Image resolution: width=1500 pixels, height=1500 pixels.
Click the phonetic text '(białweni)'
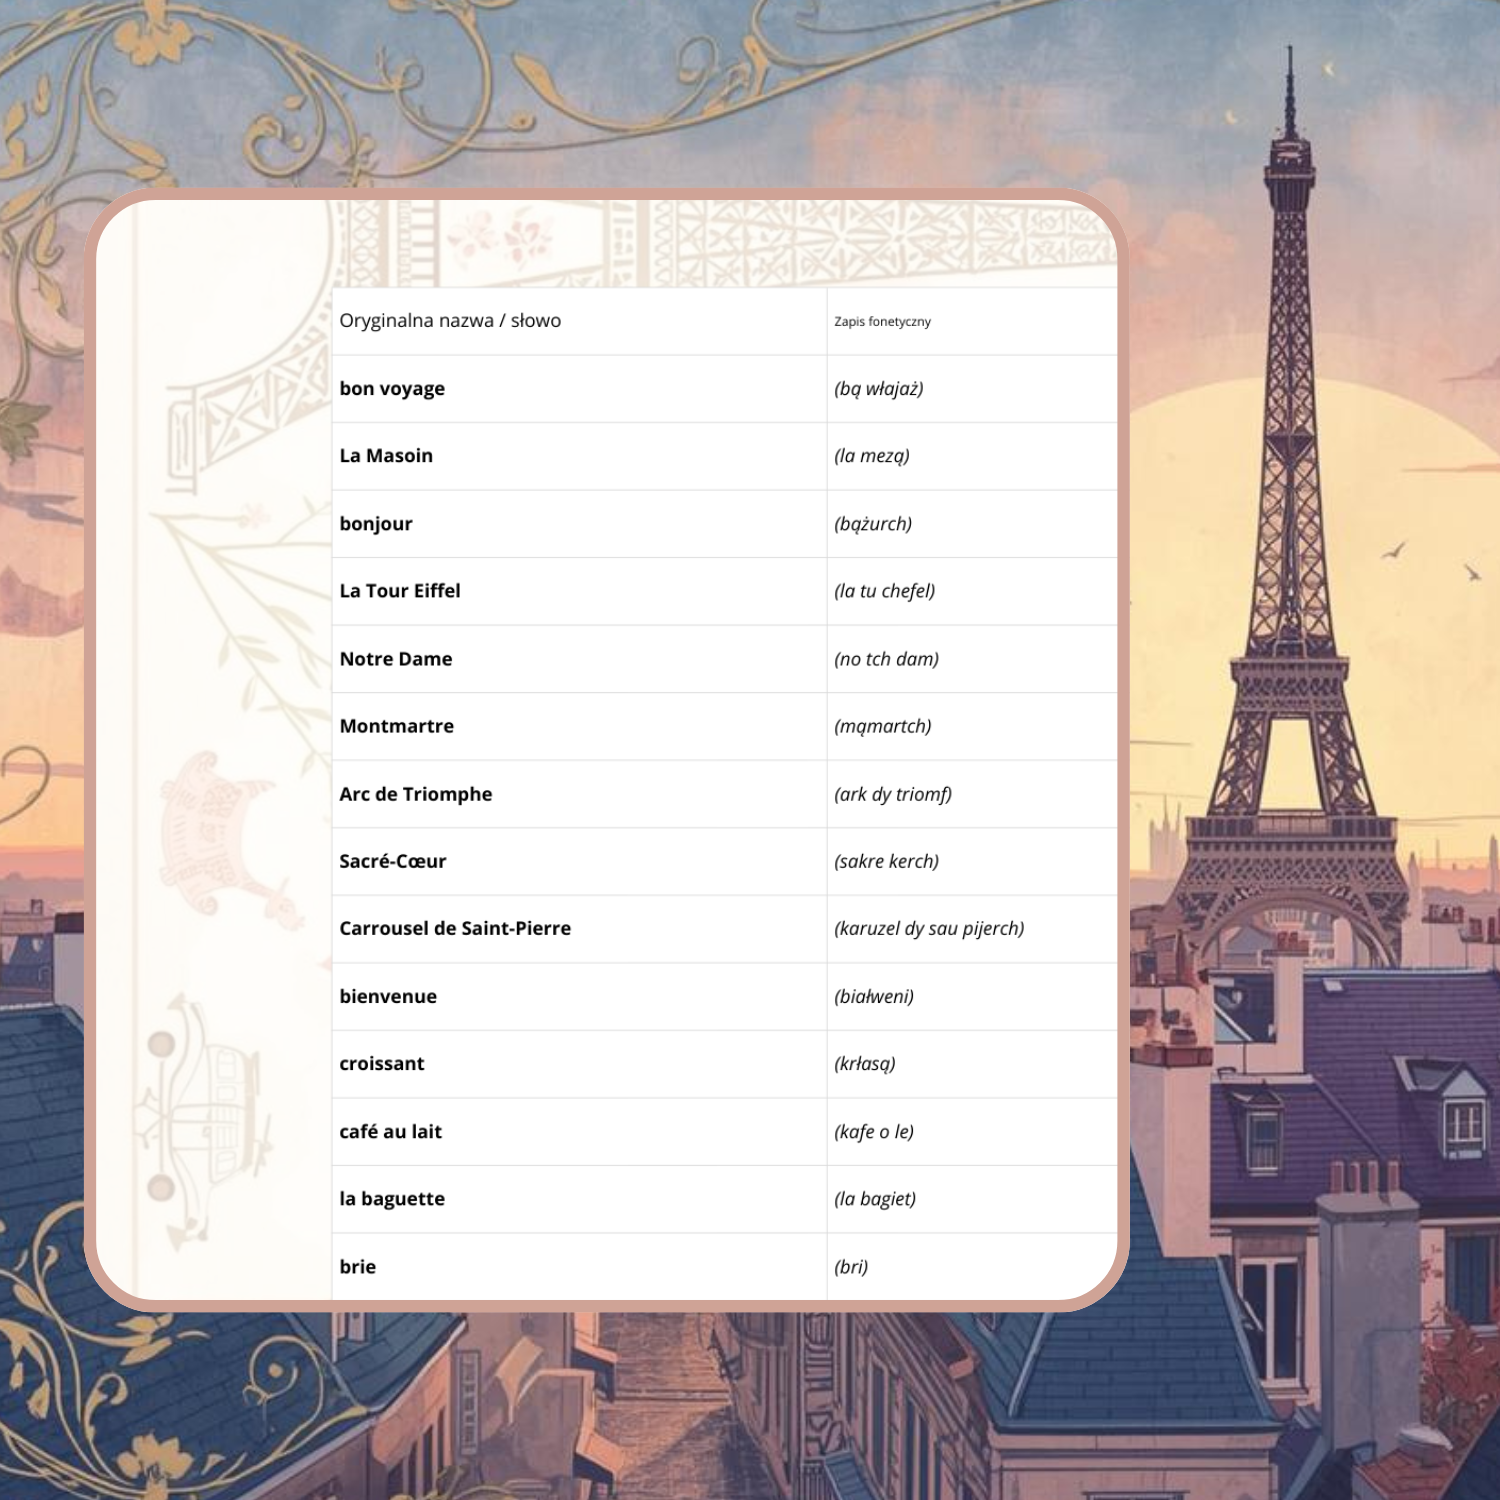coord(874,996)
